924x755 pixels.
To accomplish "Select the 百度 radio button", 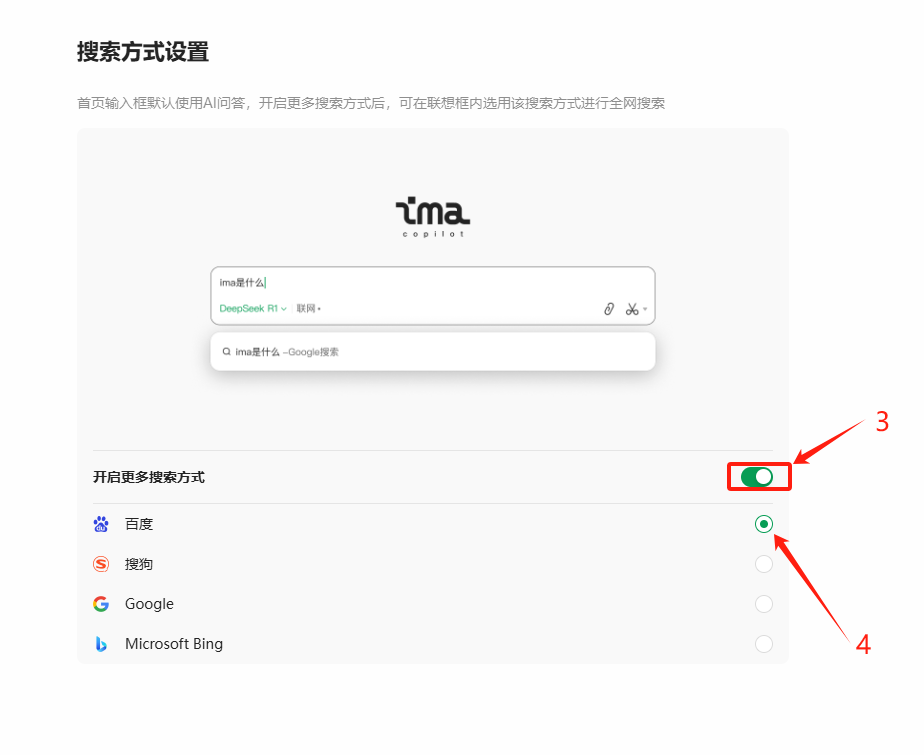I will [x=764, y=524].
